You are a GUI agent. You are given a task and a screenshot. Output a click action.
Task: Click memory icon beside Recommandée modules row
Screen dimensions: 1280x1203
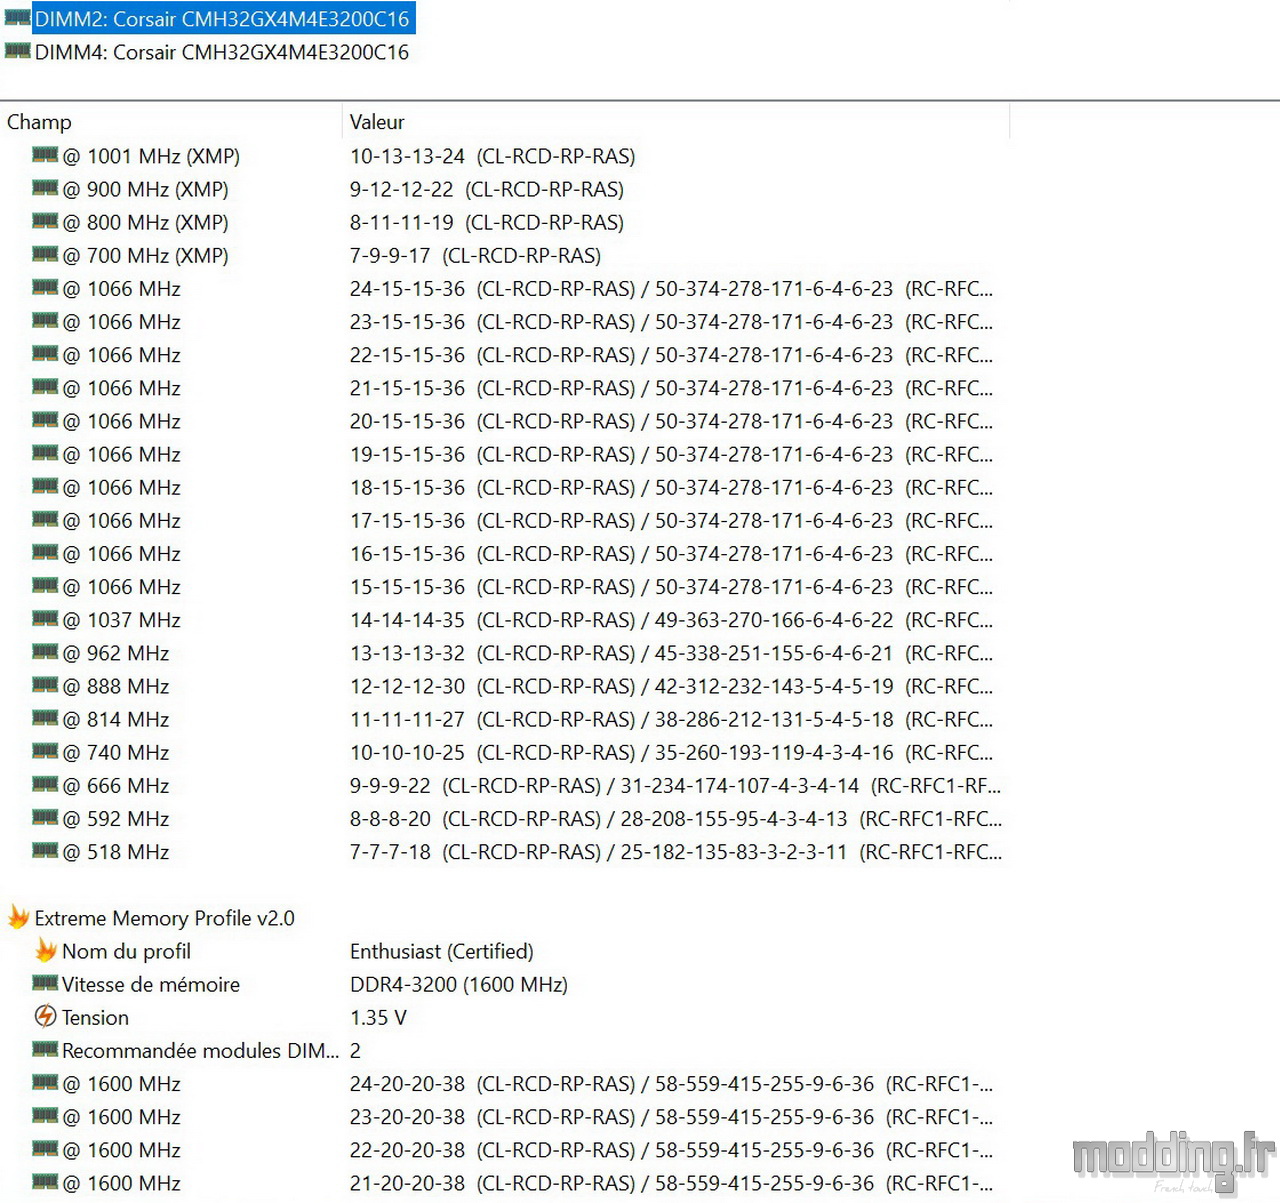[45, 1048]
